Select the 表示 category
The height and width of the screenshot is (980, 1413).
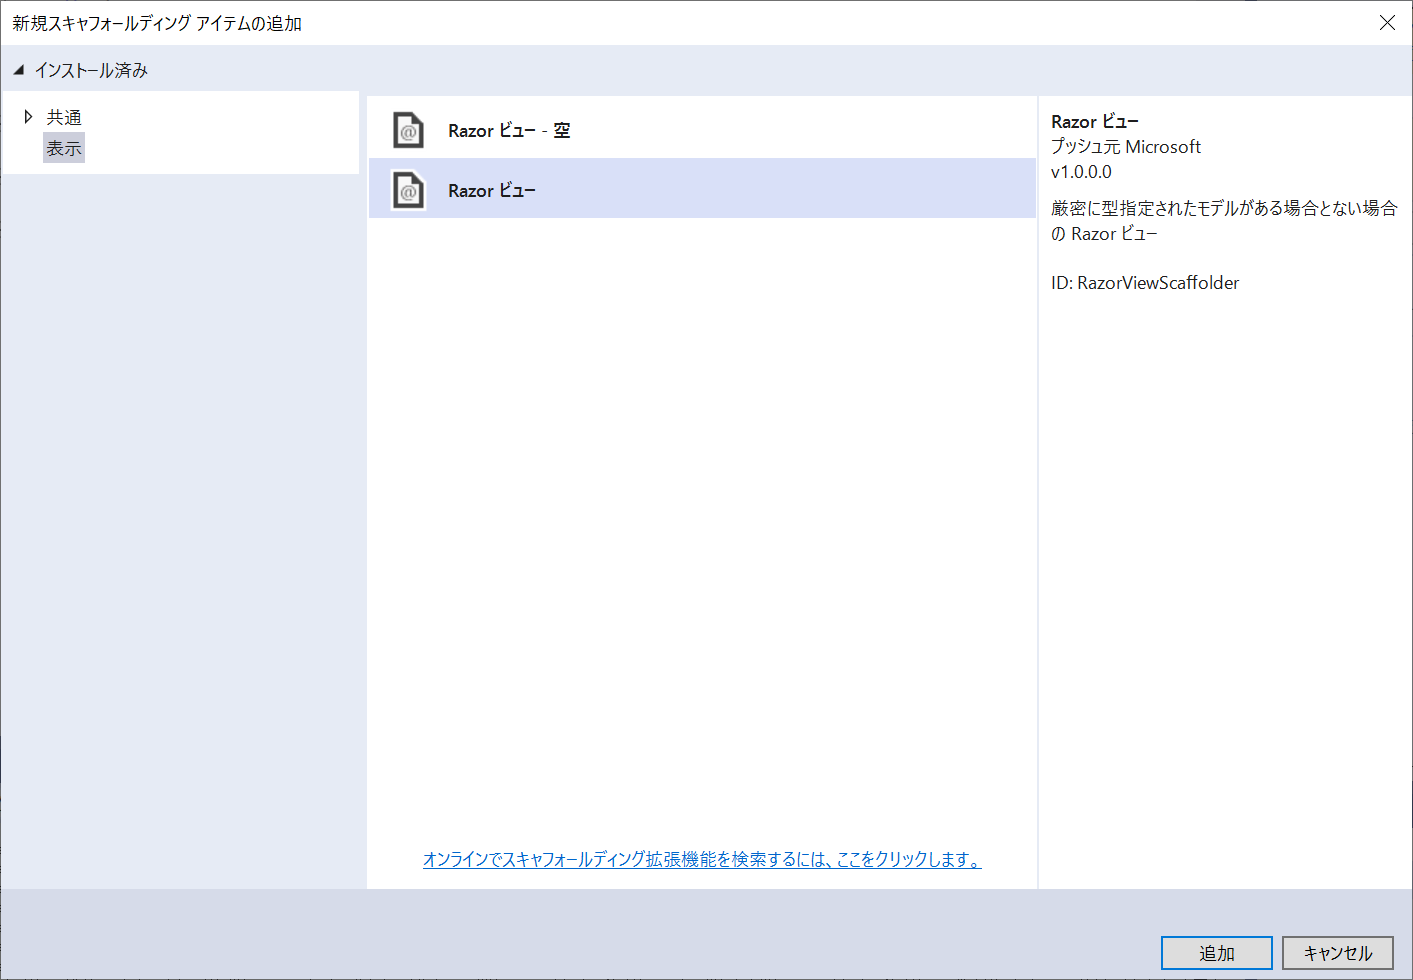pyautogui.click(x=64, y=148)
